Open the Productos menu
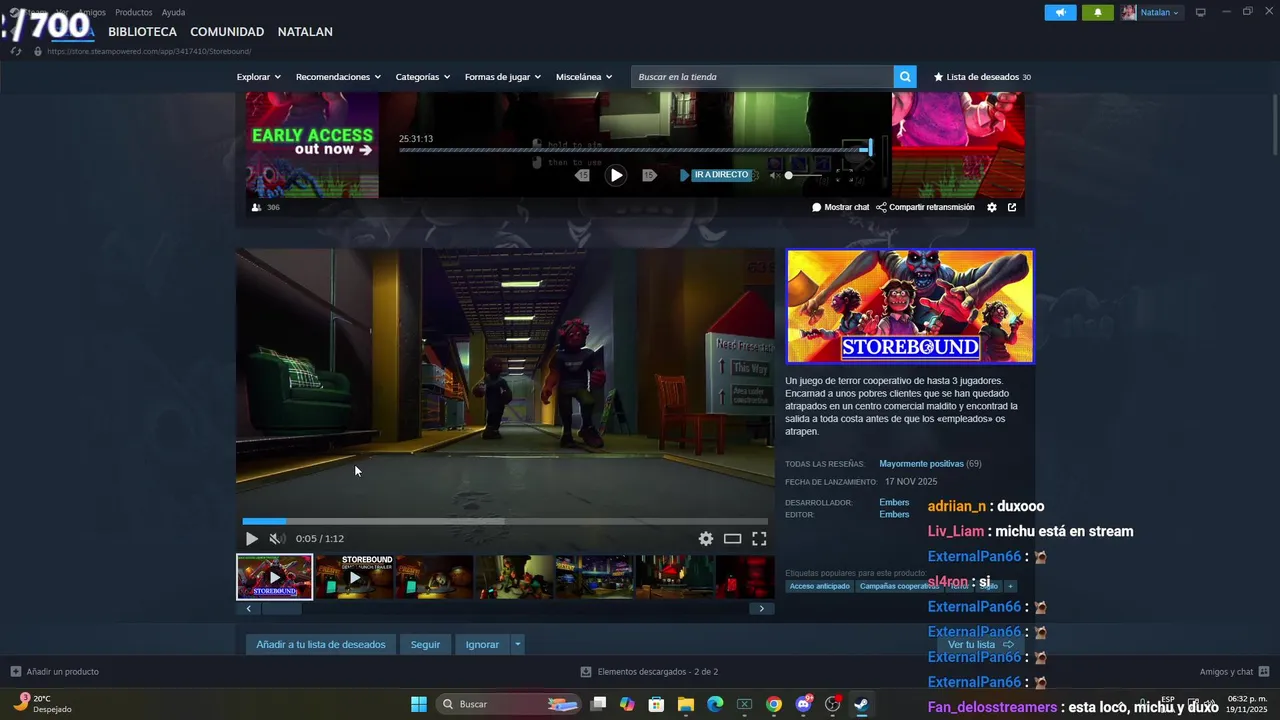This screenshot has height=720, width=1280. coord(134,12)
